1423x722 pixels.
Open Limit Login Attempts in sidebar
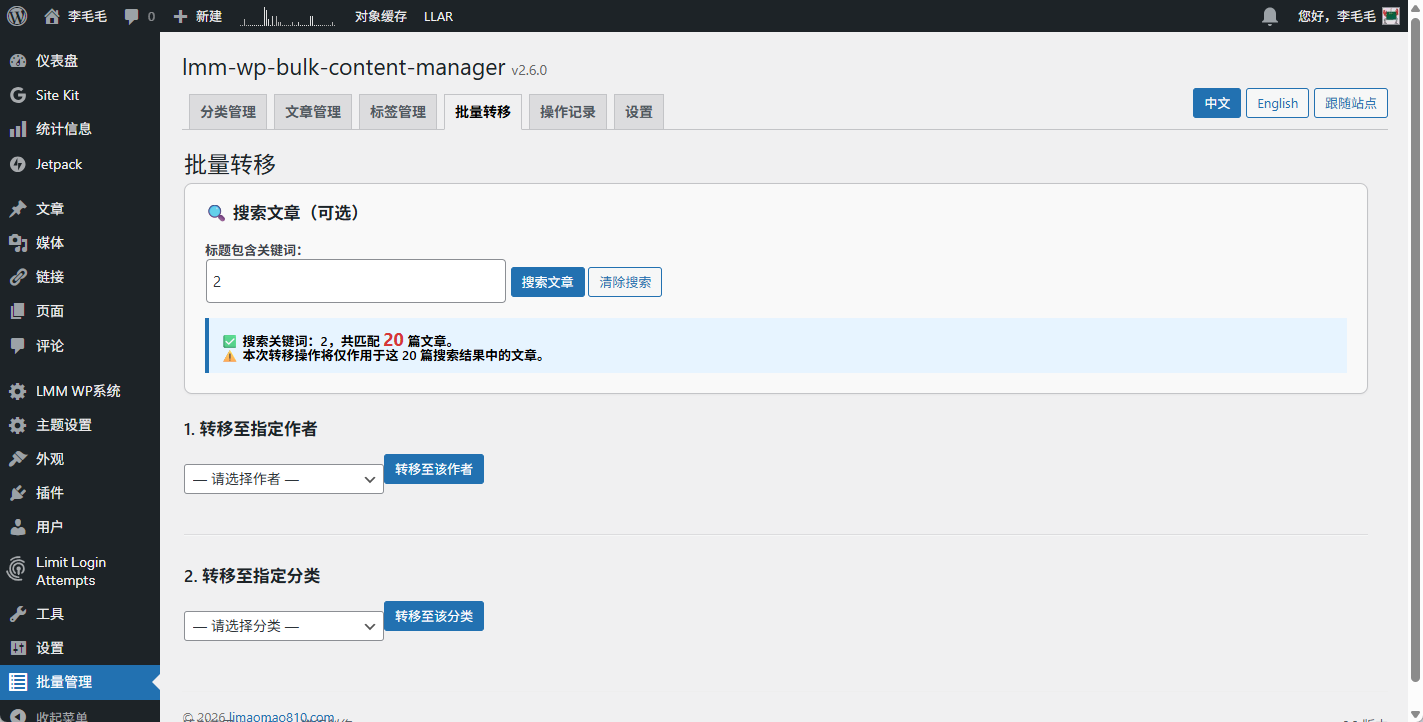coord(70,571)
